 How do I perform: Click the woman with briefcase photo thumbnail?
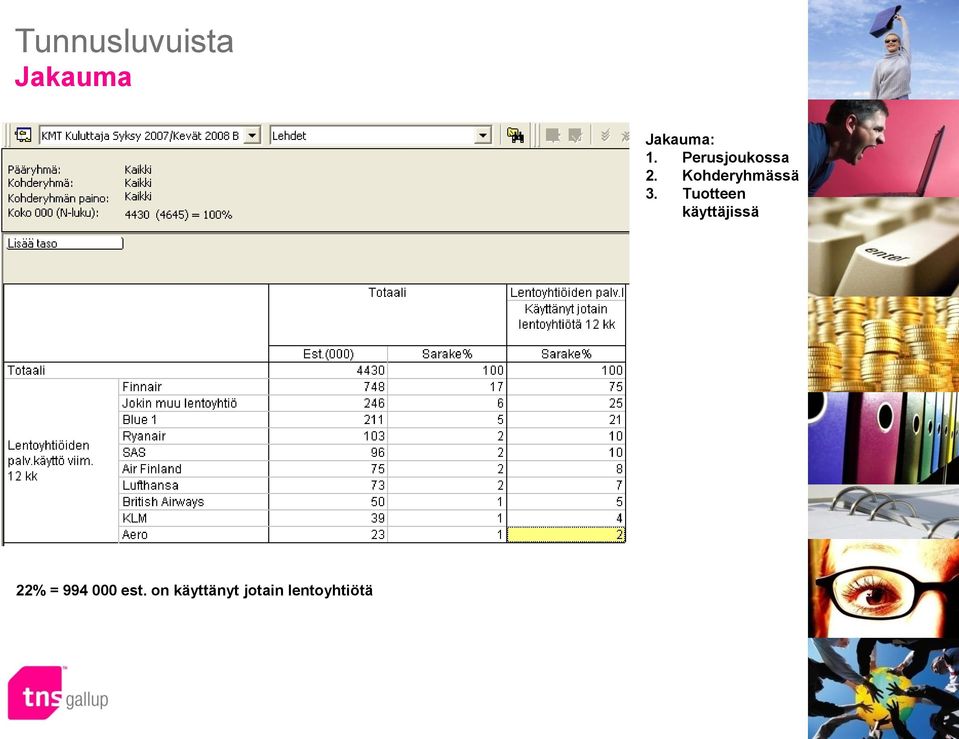point(883,49)
